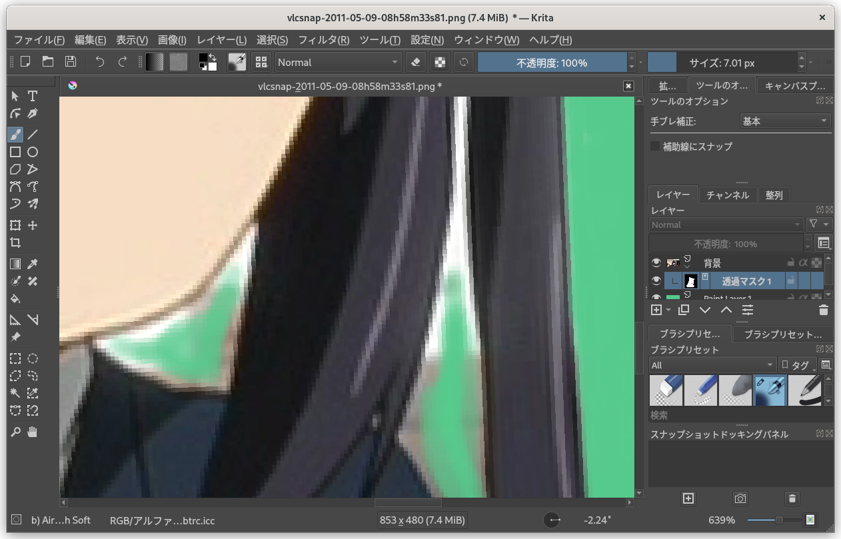Open a file from toolbar
841x539 pixels.
(48, 62)
